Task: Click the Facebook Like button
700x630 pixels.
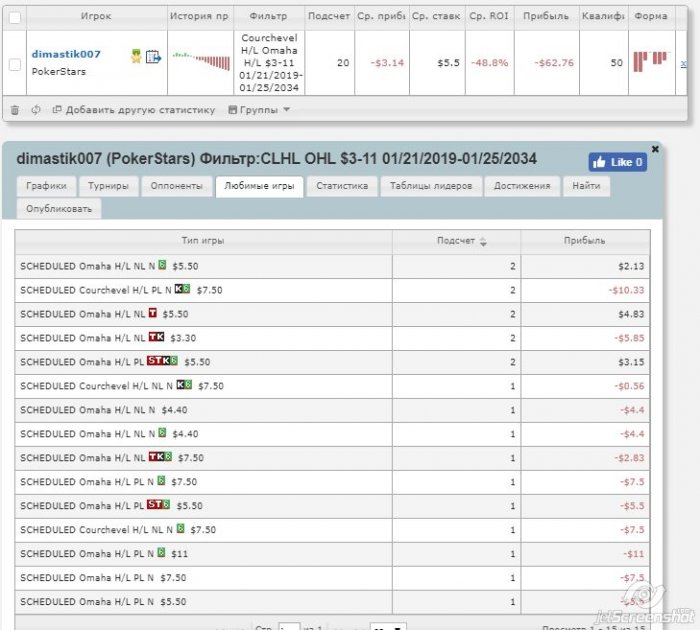Action: click(x=617, y=162)
